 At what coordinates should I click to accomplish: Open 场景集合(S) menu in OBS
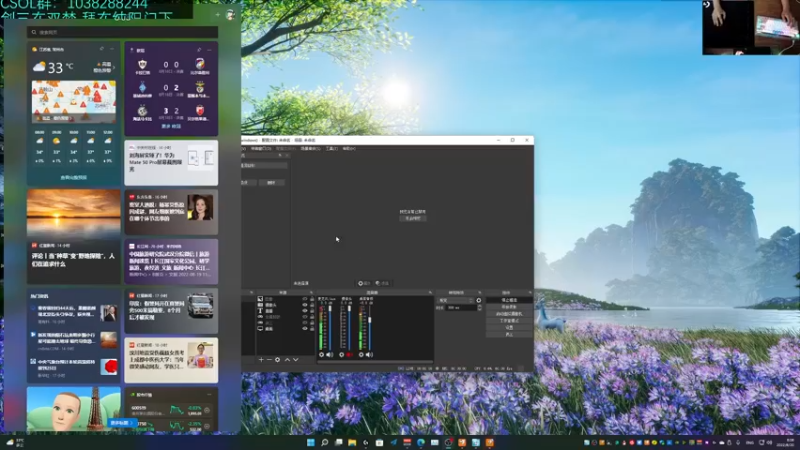pyautogui.click(x=311, y=148)
